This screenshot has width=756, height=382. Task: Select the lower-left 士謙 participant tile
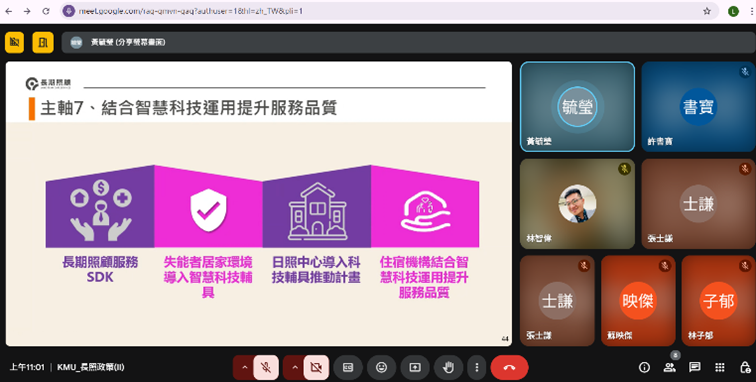(x=557, y=300)
